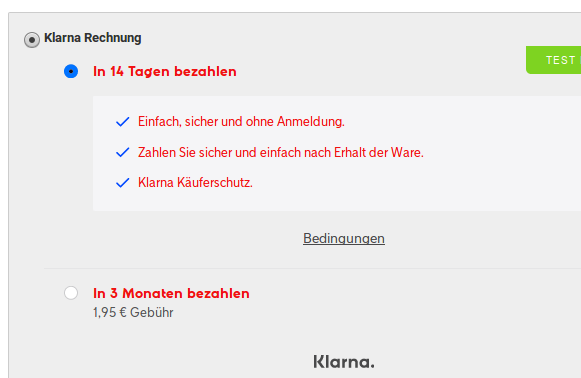The width and height of the screenshot is (581, 378).
Task: Click the Klarna Käuferschutz text line
Action: coord(195,183)
